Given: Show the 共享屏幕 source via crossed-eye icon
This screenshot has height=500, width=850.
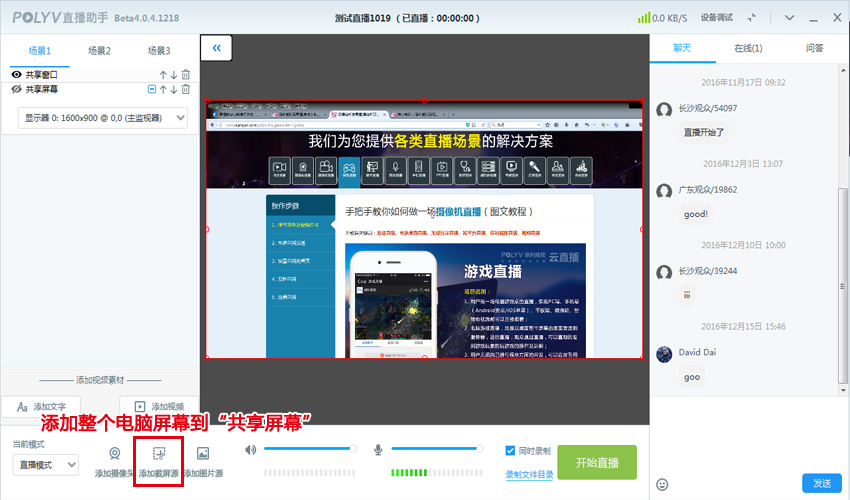Looking at the screenshot, I should click(16, 90).
